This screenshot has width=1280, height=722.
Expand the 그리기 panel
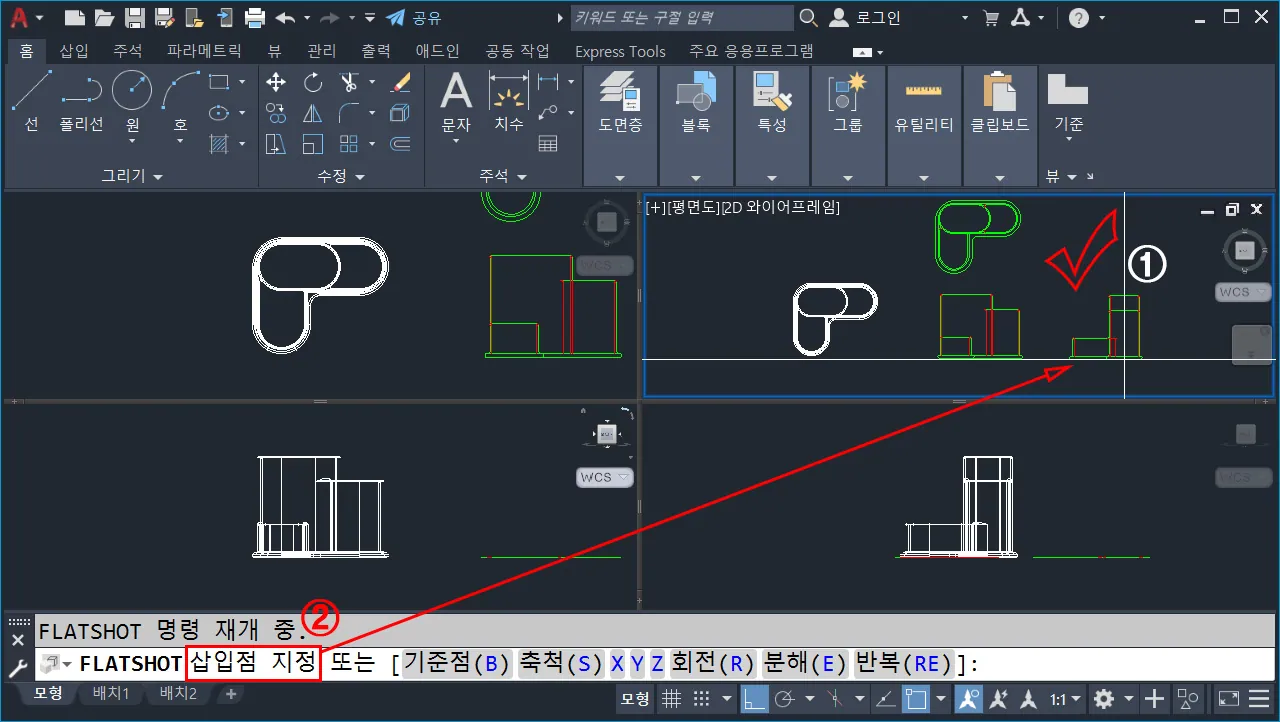click(132, 176)
